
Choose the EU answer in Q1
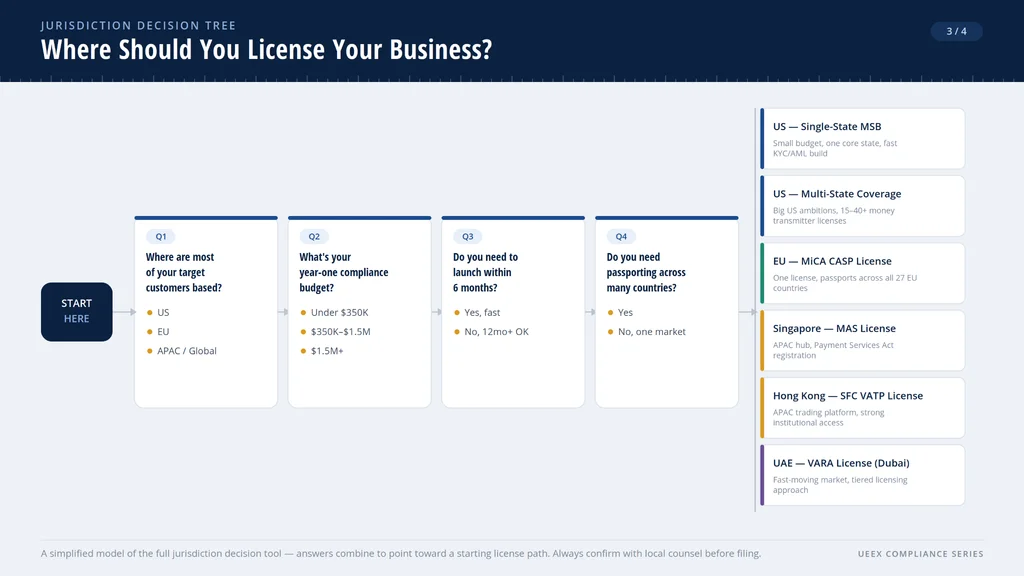coord(158,332)
